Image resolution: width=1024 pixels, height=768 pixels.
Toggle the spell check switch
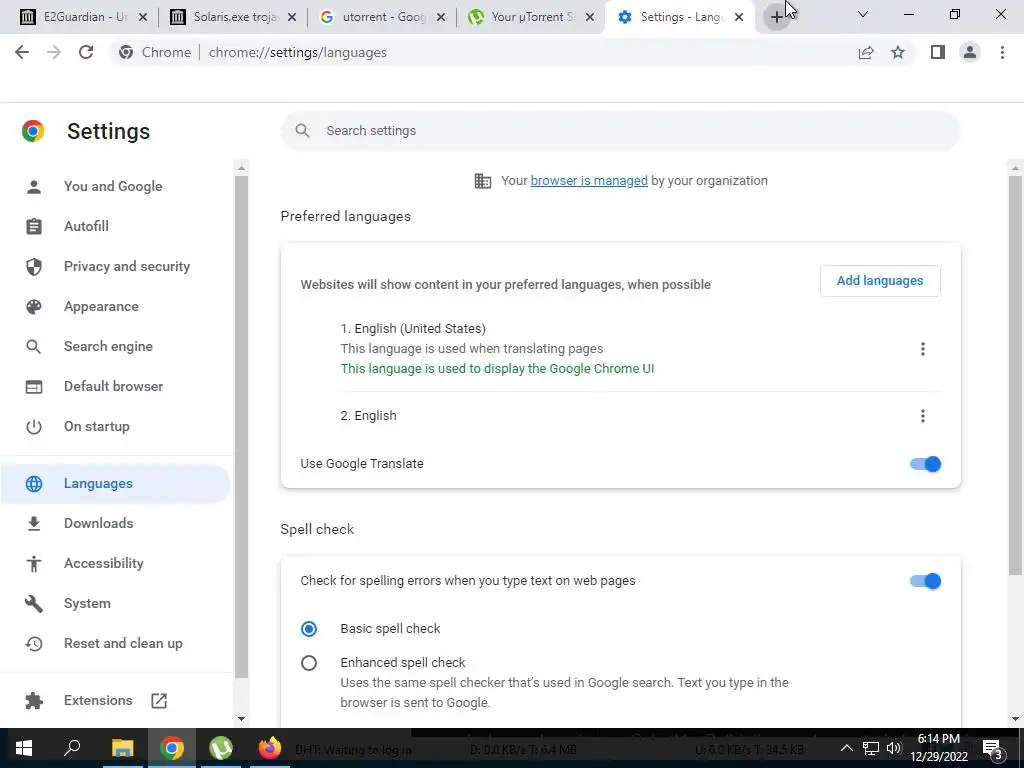click(x=925, y=581)
